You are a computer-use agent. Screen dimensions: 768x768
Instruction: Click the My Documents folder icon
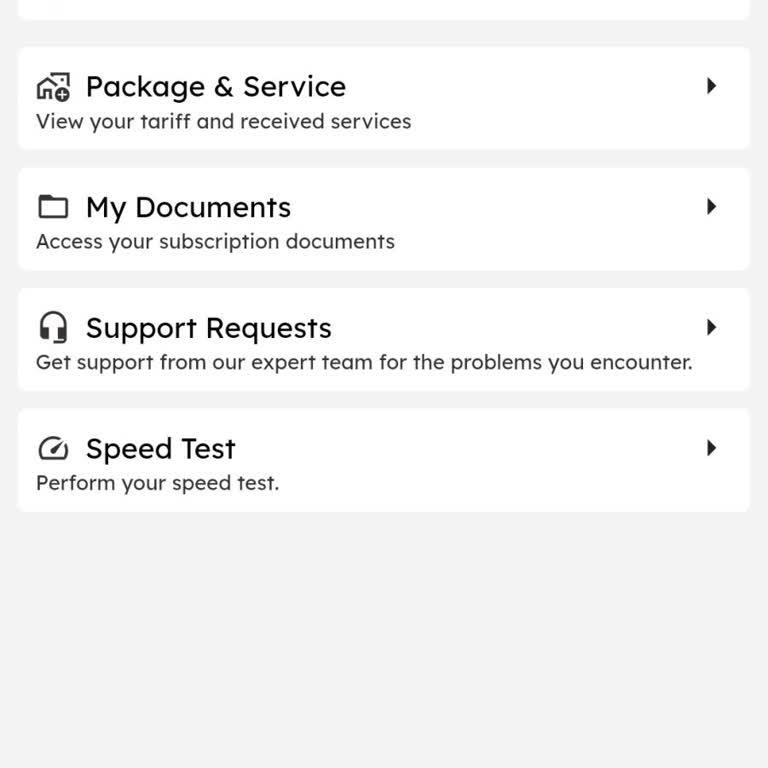click(53, 207)
